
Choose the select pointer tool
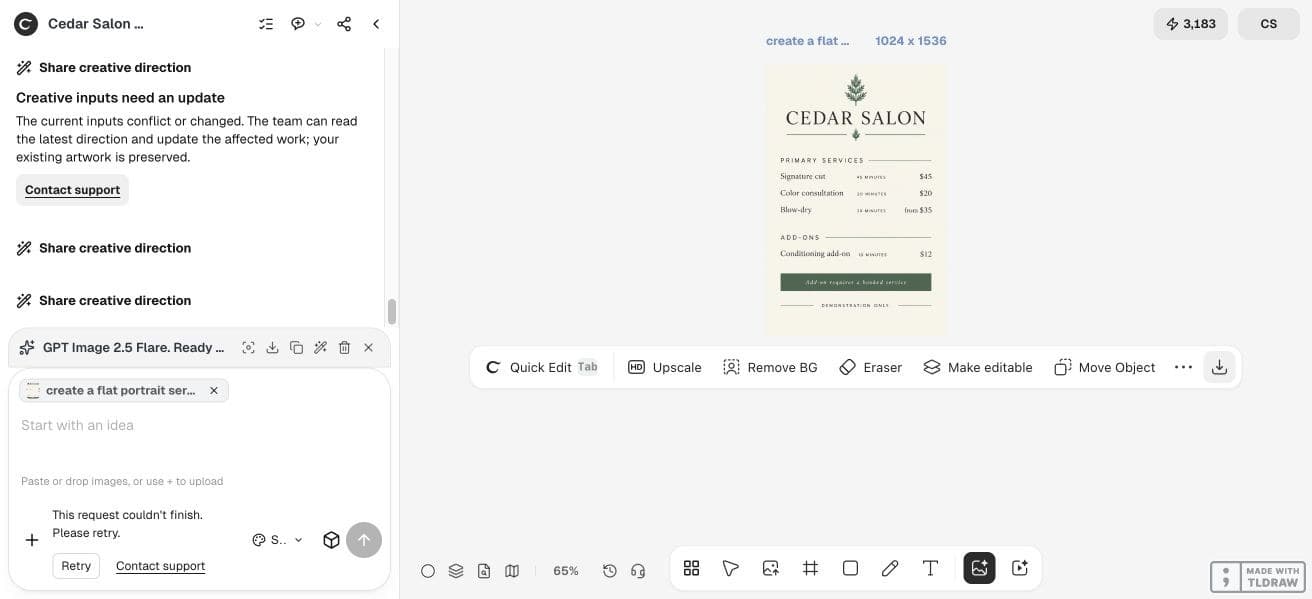(731, 568)
